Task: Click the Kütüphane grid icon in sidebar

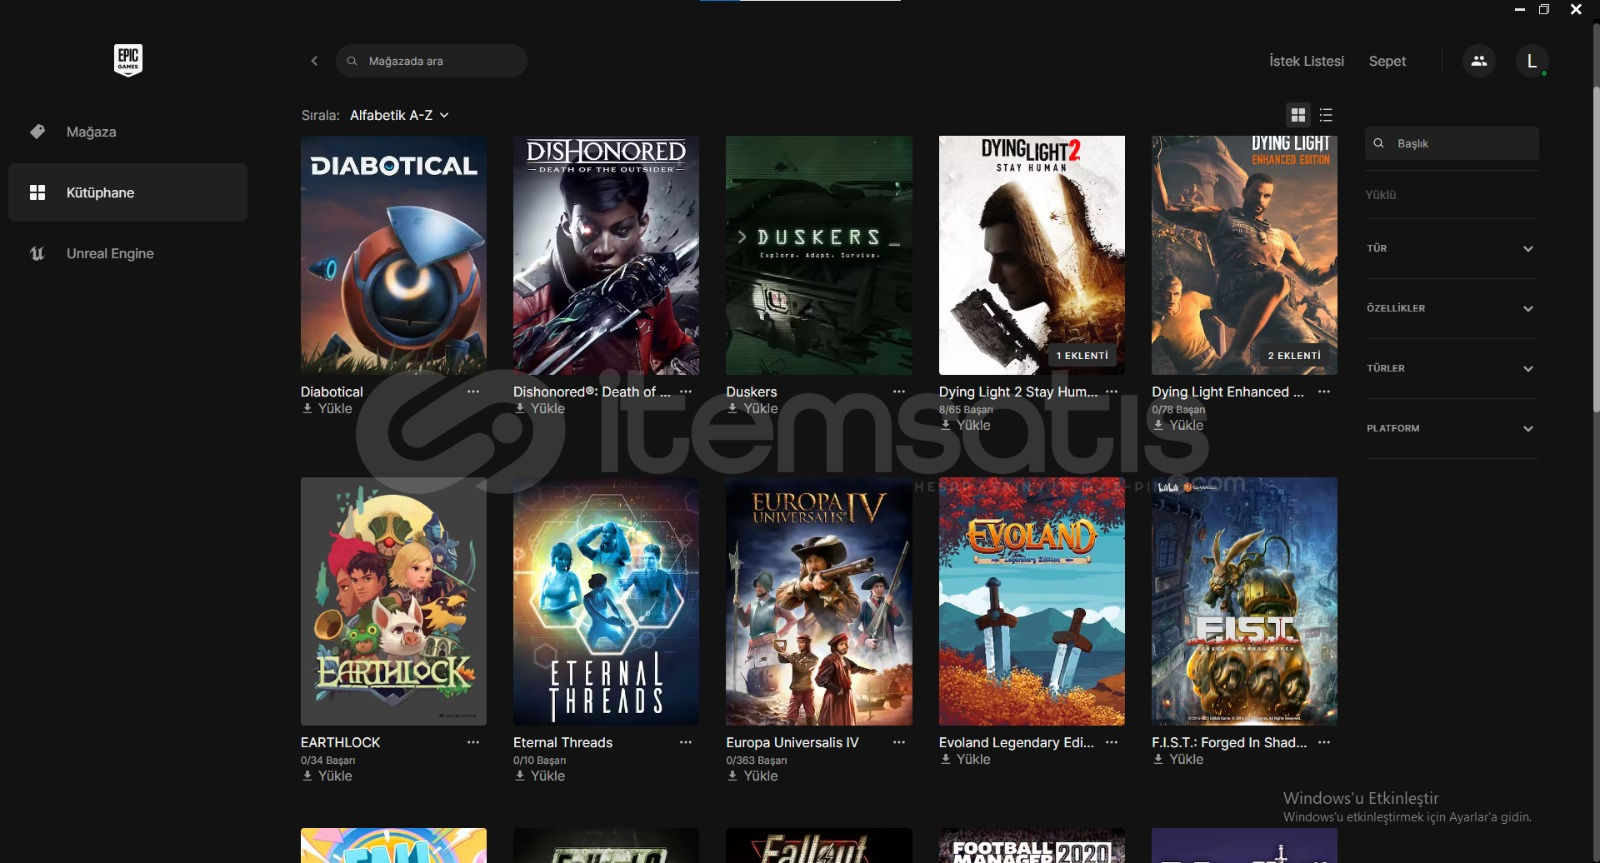Action: pyautogui.click(x=38, y=193)
